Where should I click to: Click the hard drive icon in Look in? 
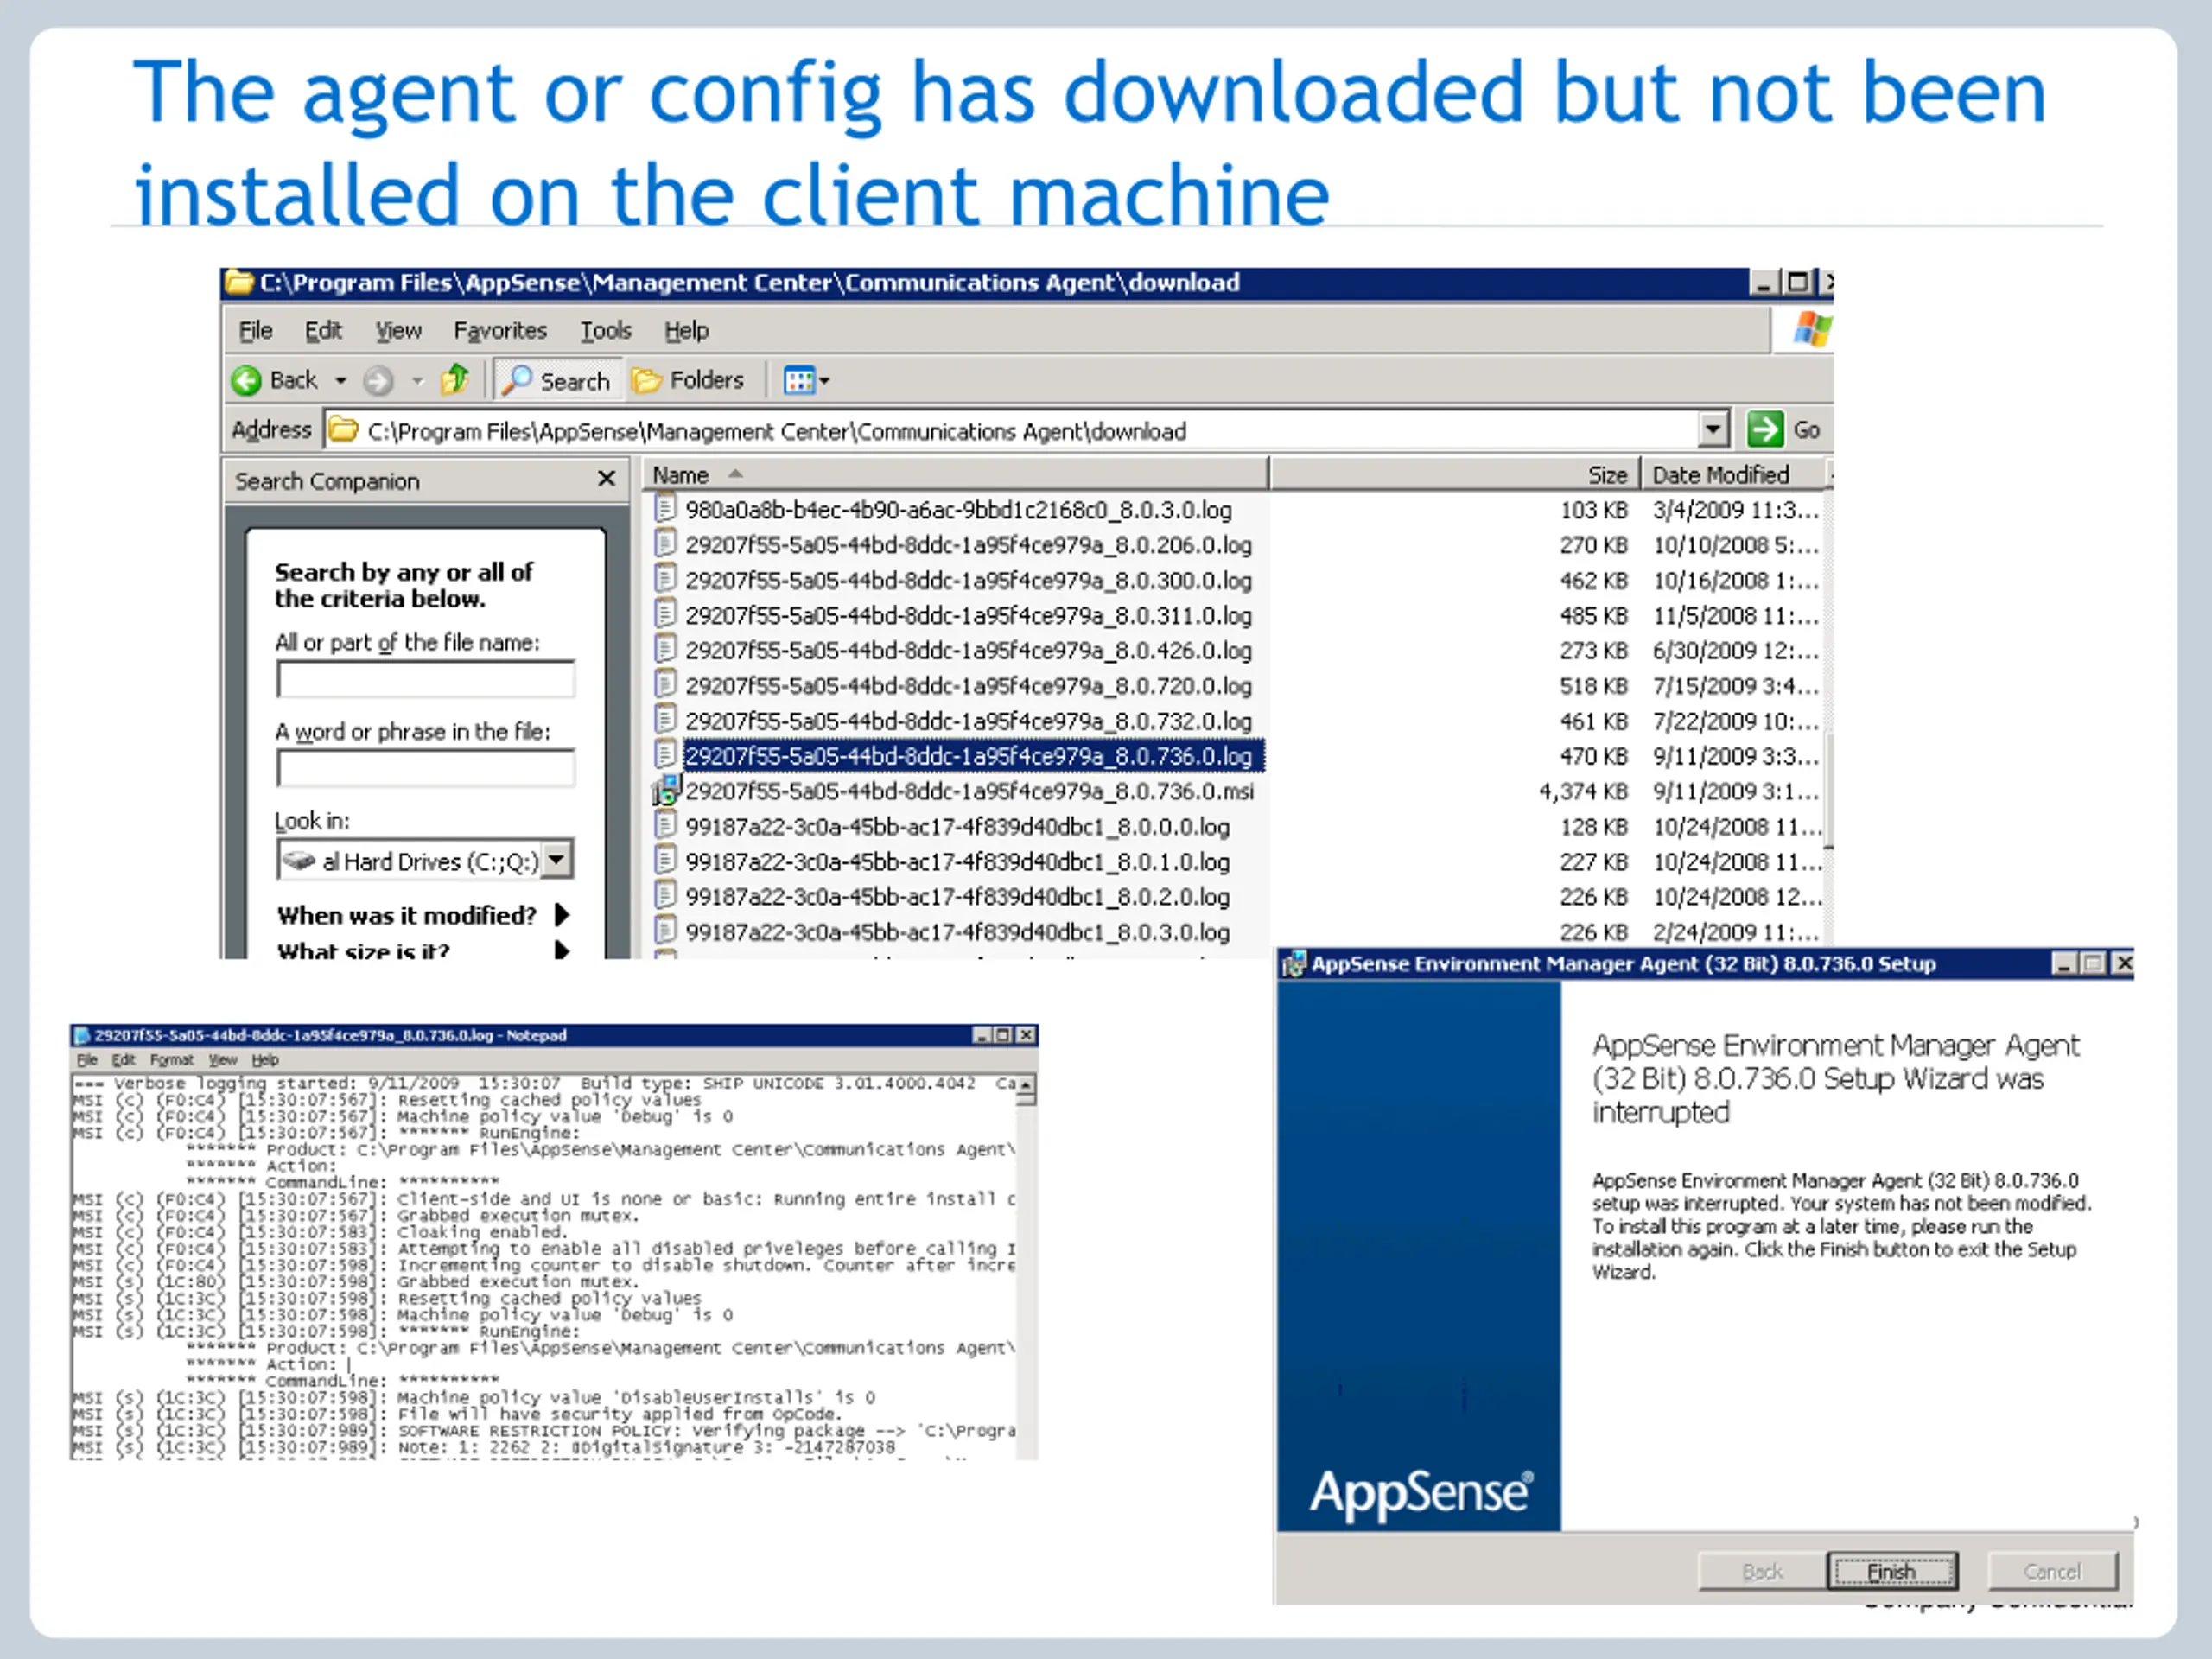pos(299,861)
